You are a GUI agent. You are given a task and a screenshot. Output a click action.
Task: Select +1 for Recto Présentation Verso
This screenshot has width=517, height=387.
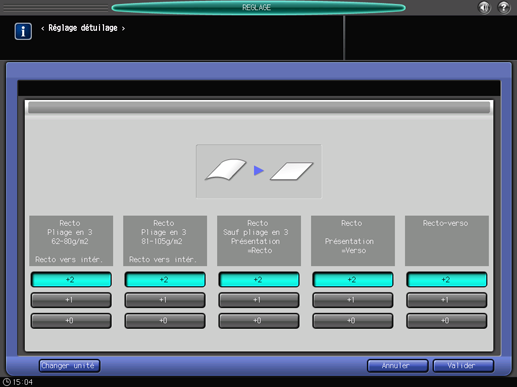tap(353, 300)
